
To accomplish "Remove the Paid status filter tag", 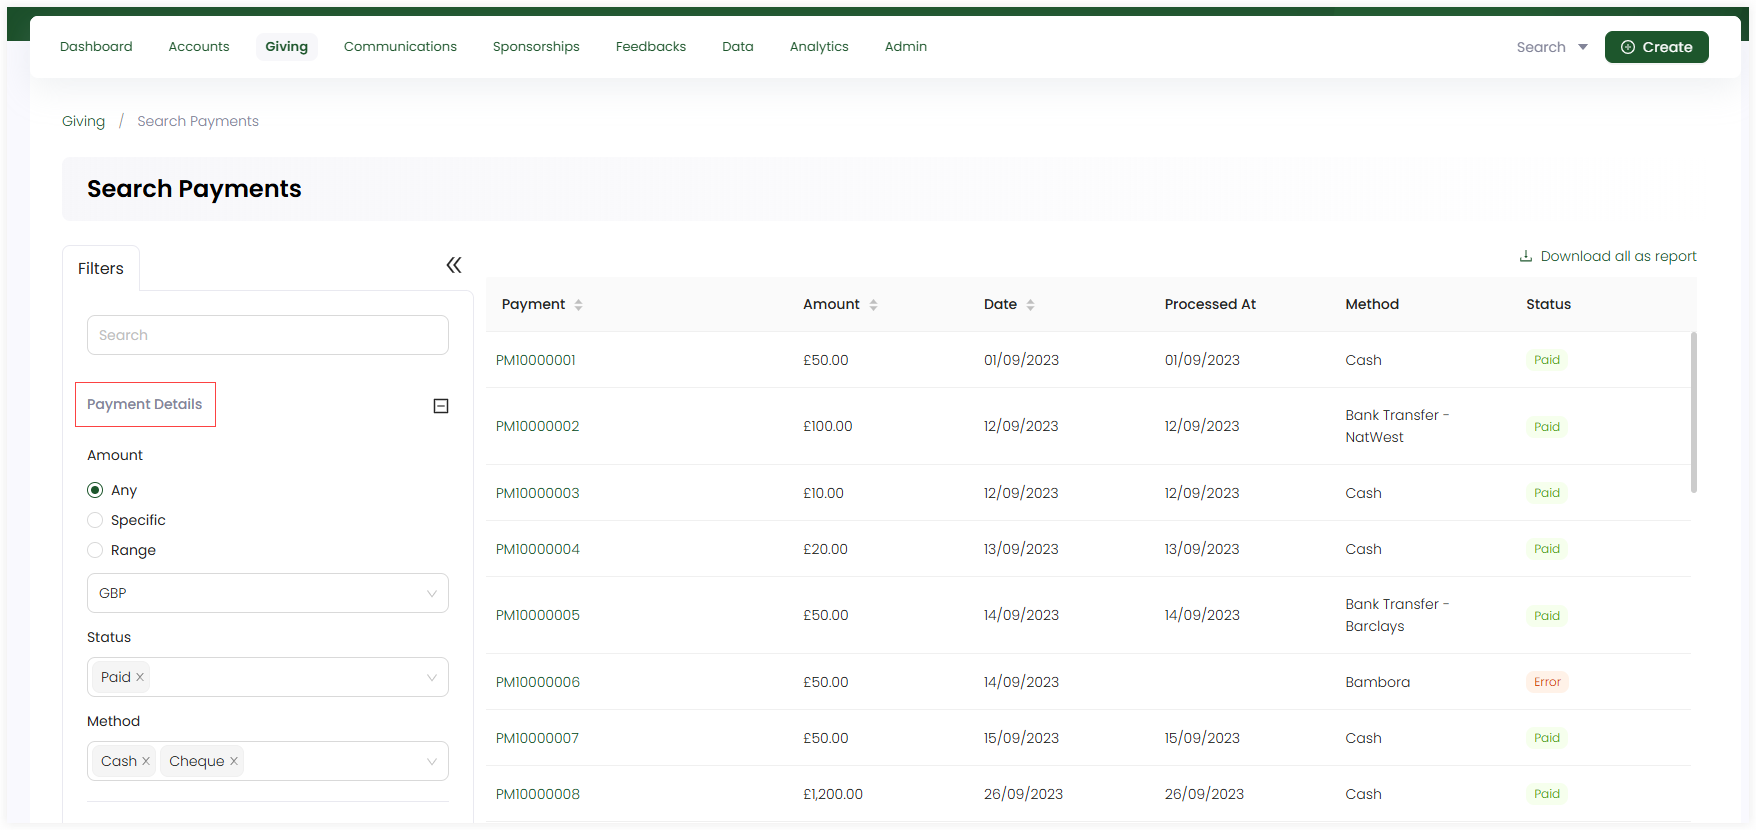I will click(140, 677).
